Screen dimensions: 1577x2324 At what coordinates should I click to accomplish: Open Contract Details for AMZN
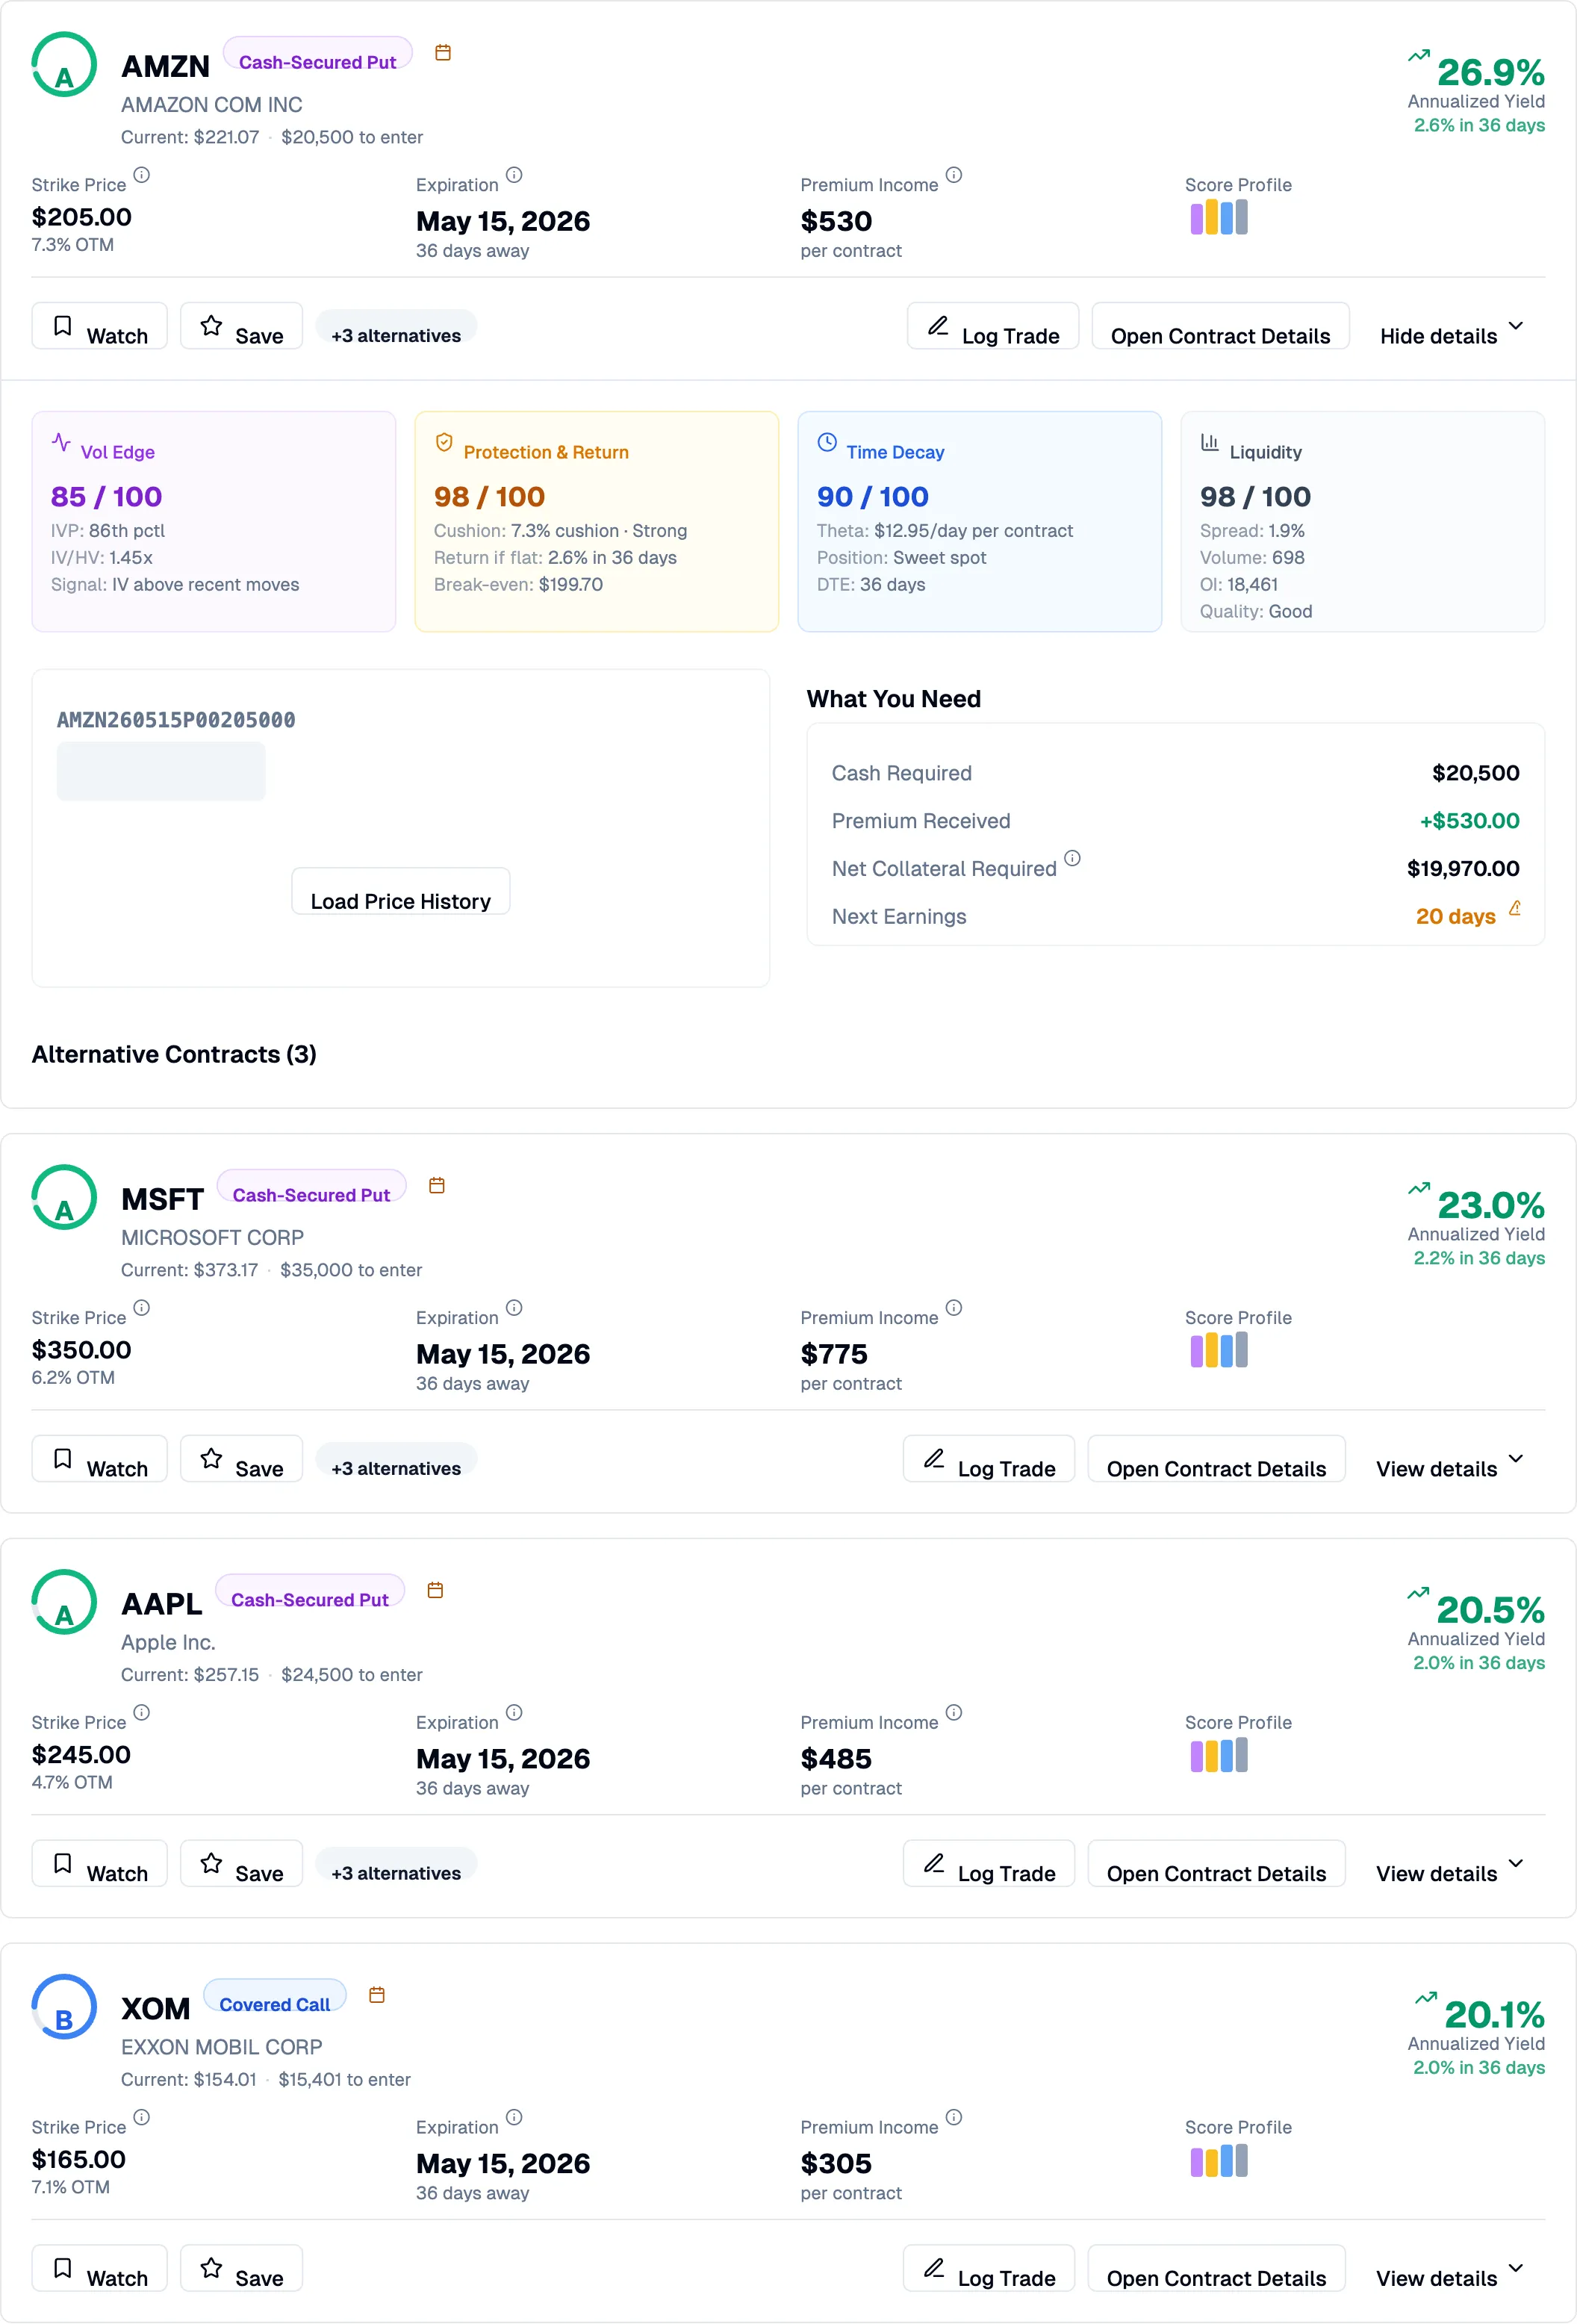[x=1221, y=327]
